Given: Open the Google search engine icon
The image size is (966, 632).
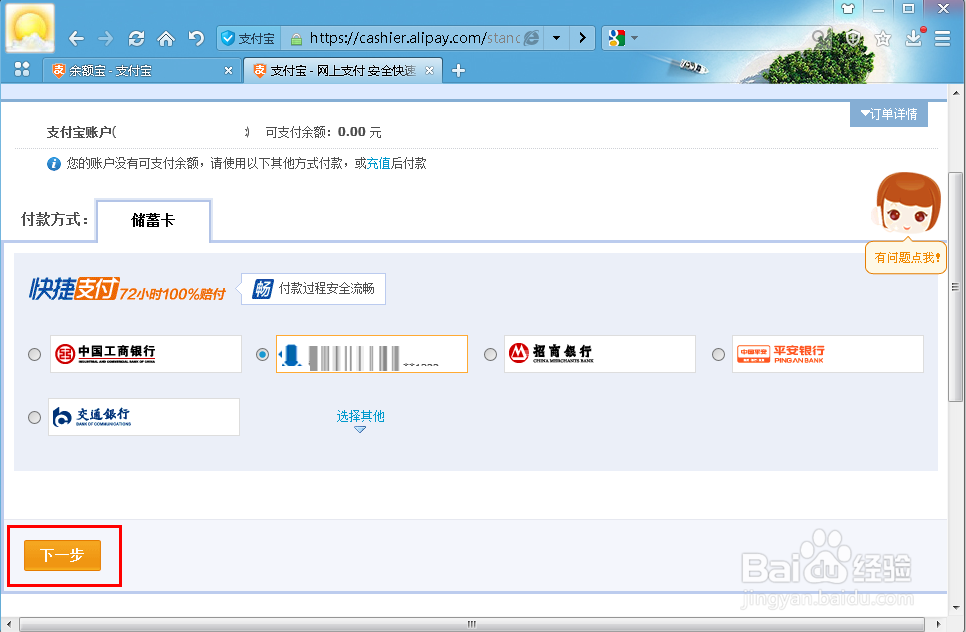Looking at the screenshot, I should (617, 37).
